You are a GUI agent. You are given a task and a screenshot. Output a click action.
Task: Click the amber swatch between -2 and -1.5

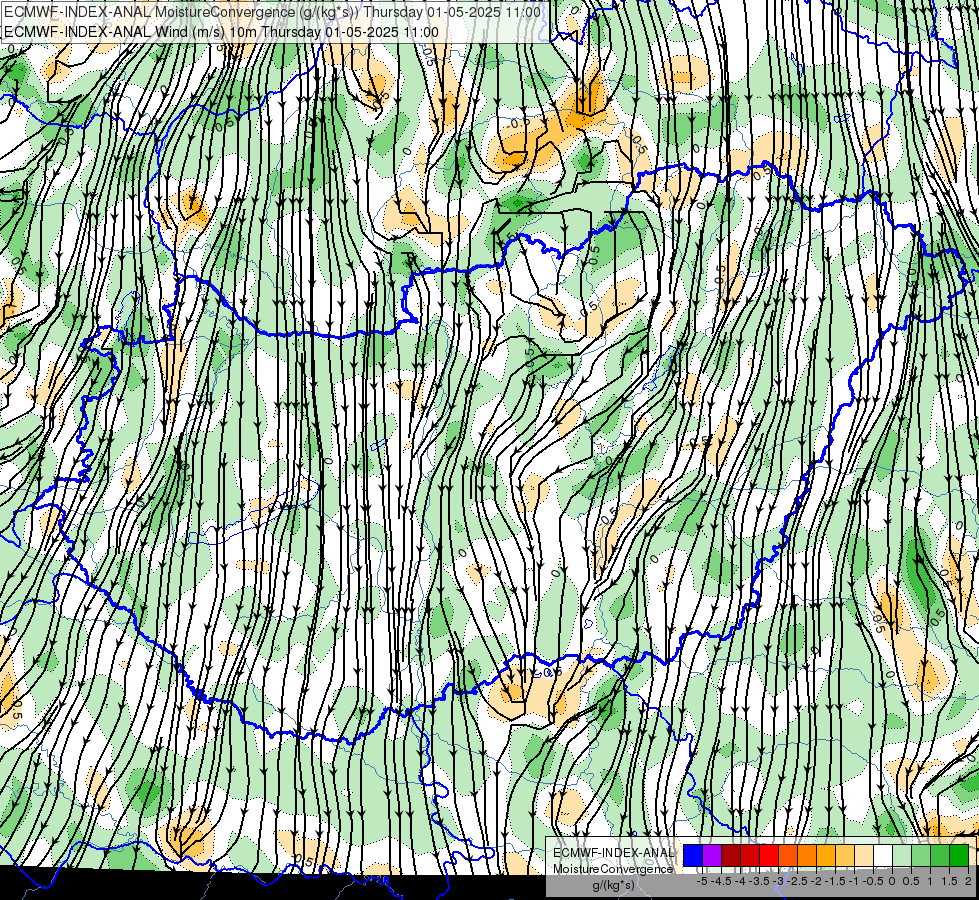pos(826,855)
